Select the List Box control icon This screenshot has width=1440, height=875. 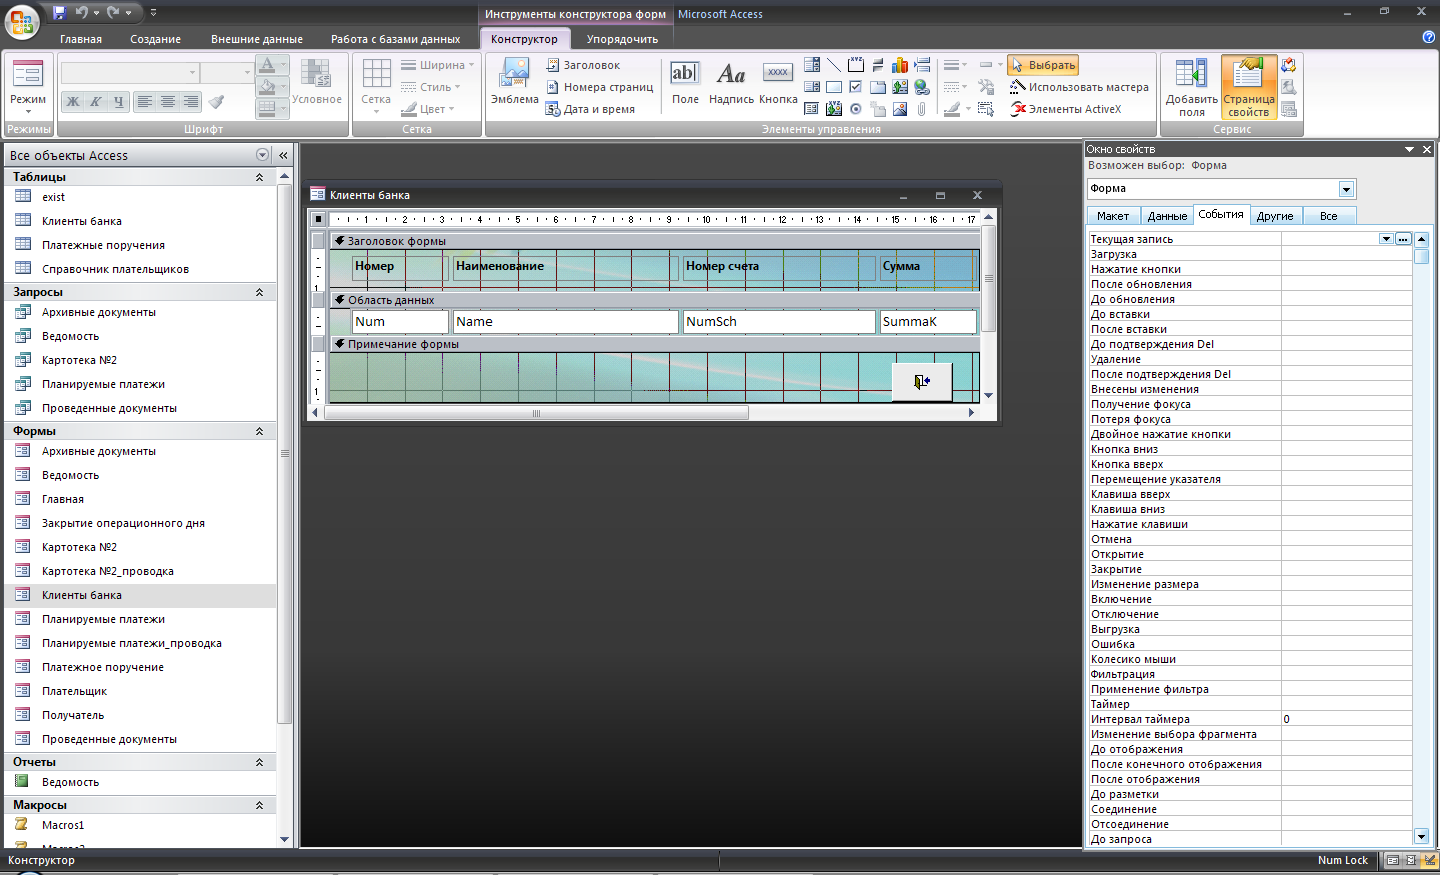tap(812, 87)
